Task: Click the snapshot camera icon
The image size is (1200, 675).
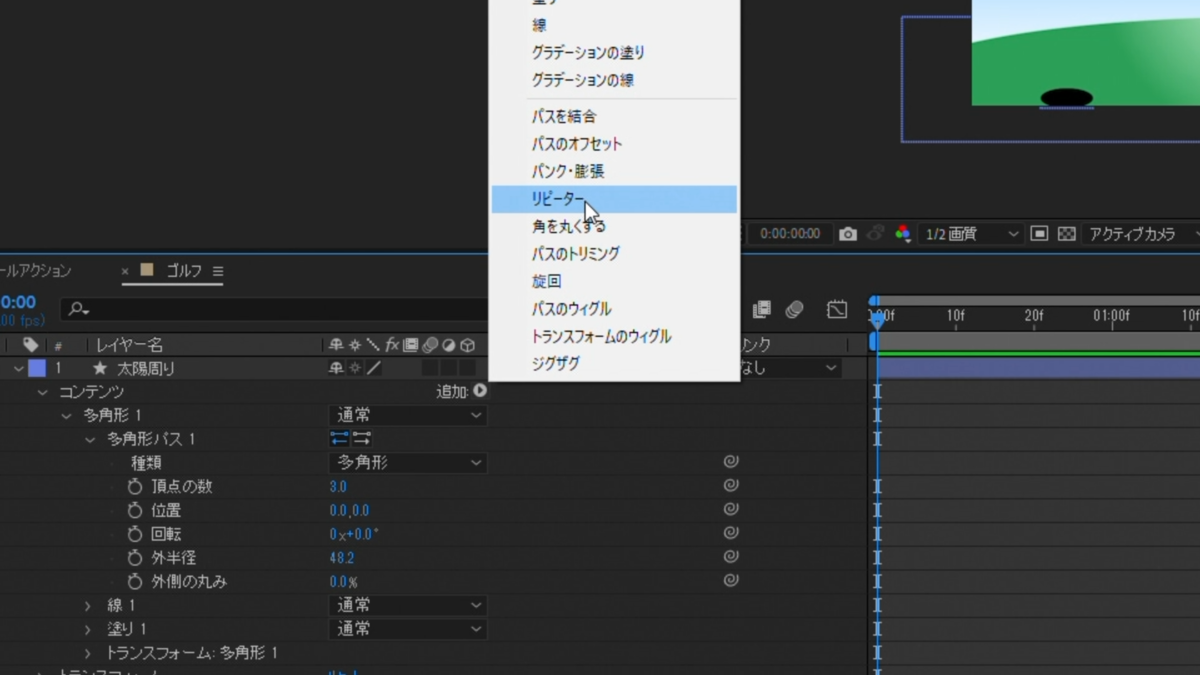Action: point(848,234)
